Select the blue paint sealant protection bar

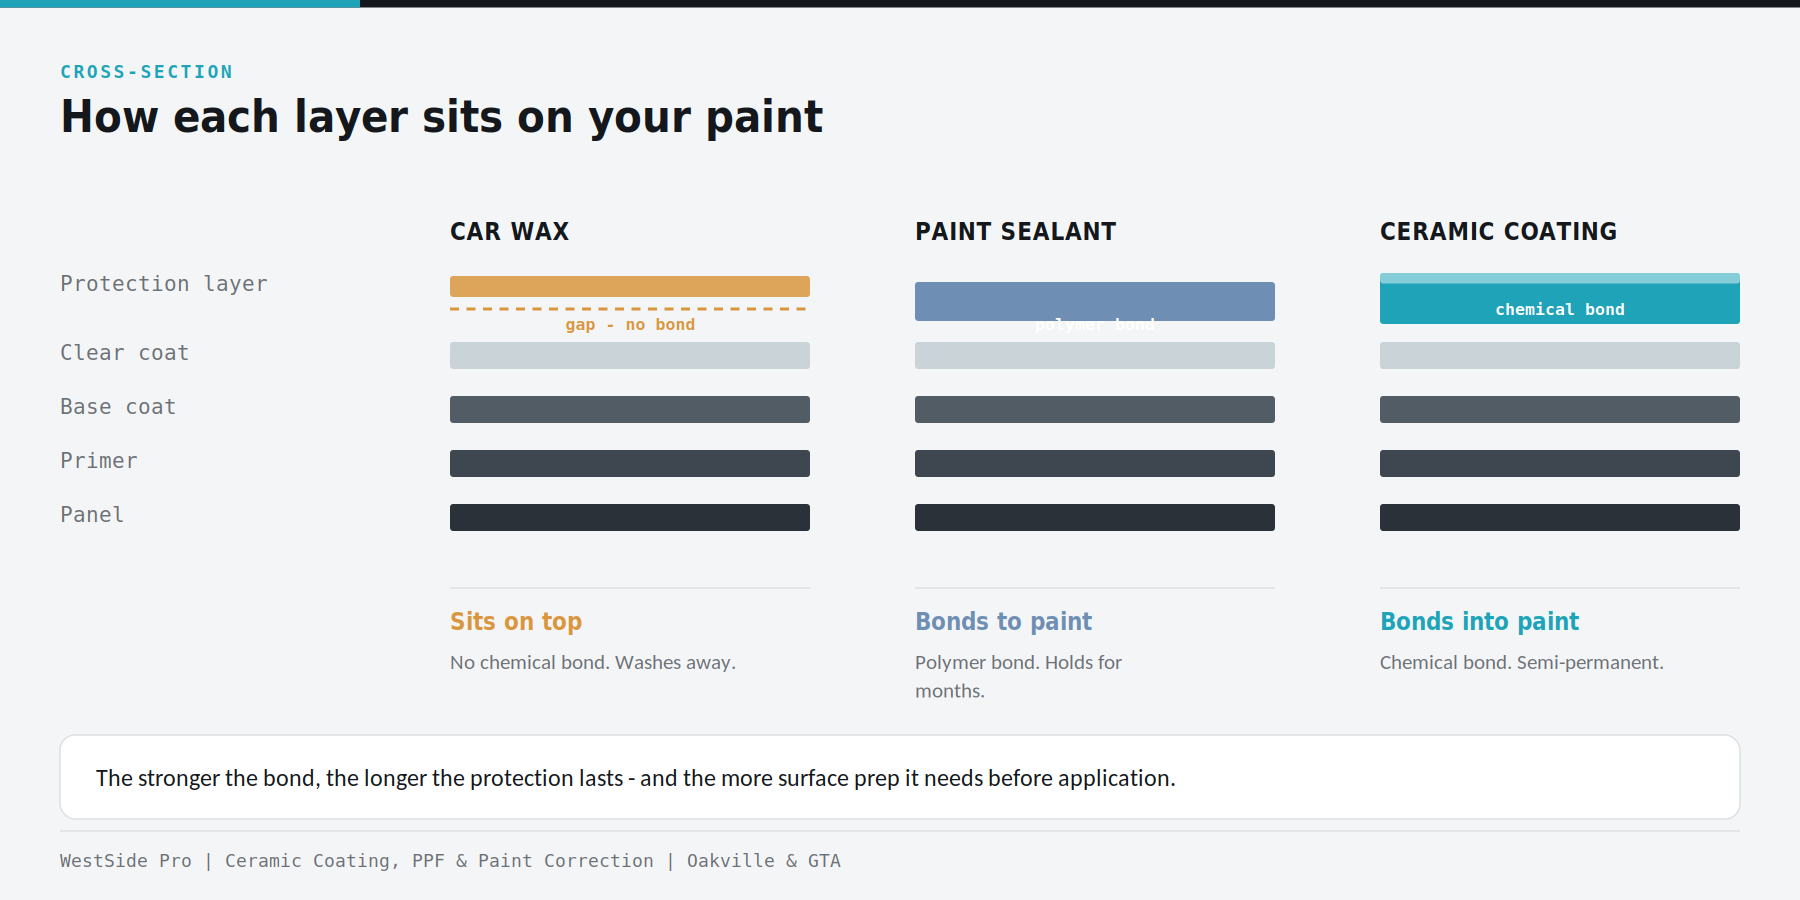[1095, 301]
